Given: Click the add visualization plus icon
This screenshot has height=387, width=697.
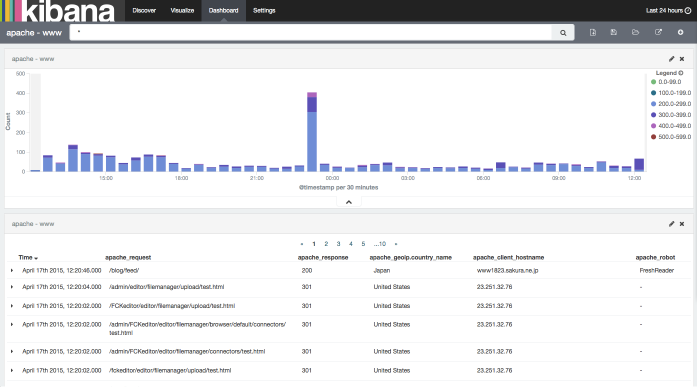Looking at the screenshot, I should (680, 32).
